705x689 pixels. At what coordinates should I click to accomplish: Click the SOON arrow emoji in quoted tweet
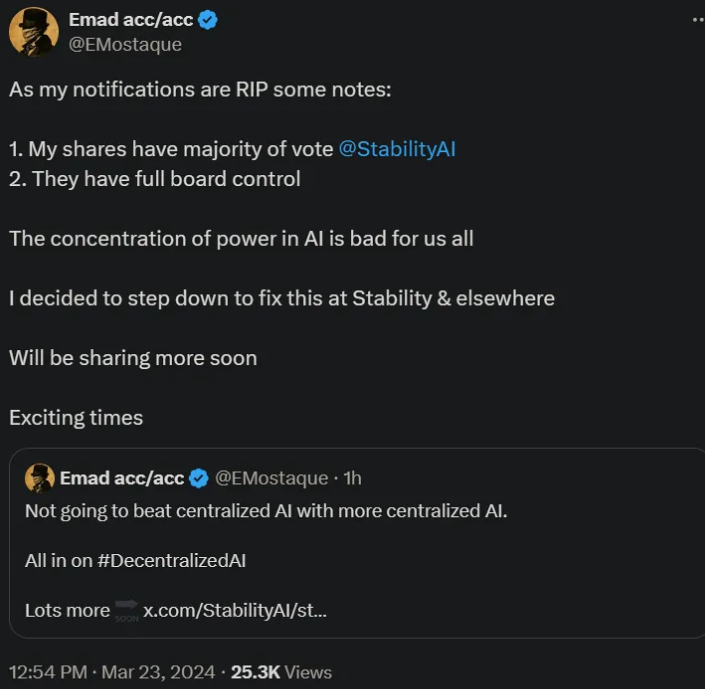point(126,609)
